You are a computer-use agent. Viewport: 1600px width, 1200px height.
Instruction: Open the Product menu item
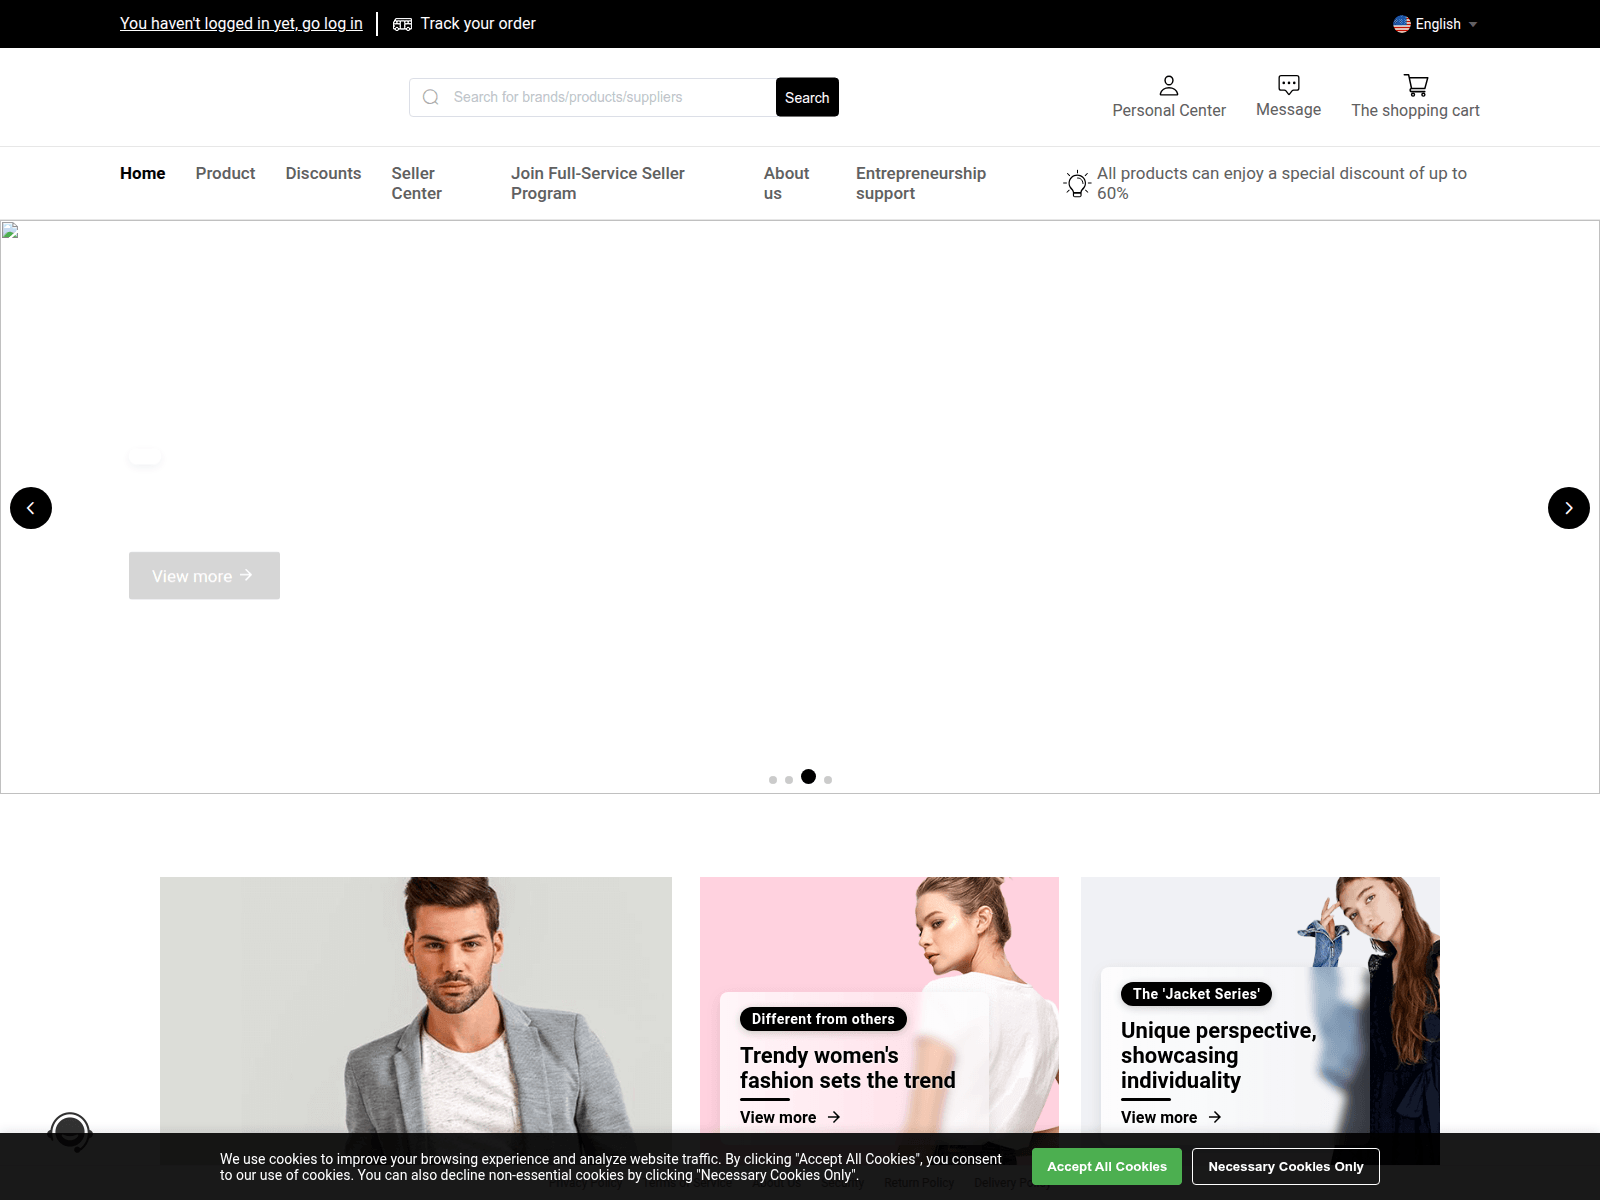[x=225, y=173]
